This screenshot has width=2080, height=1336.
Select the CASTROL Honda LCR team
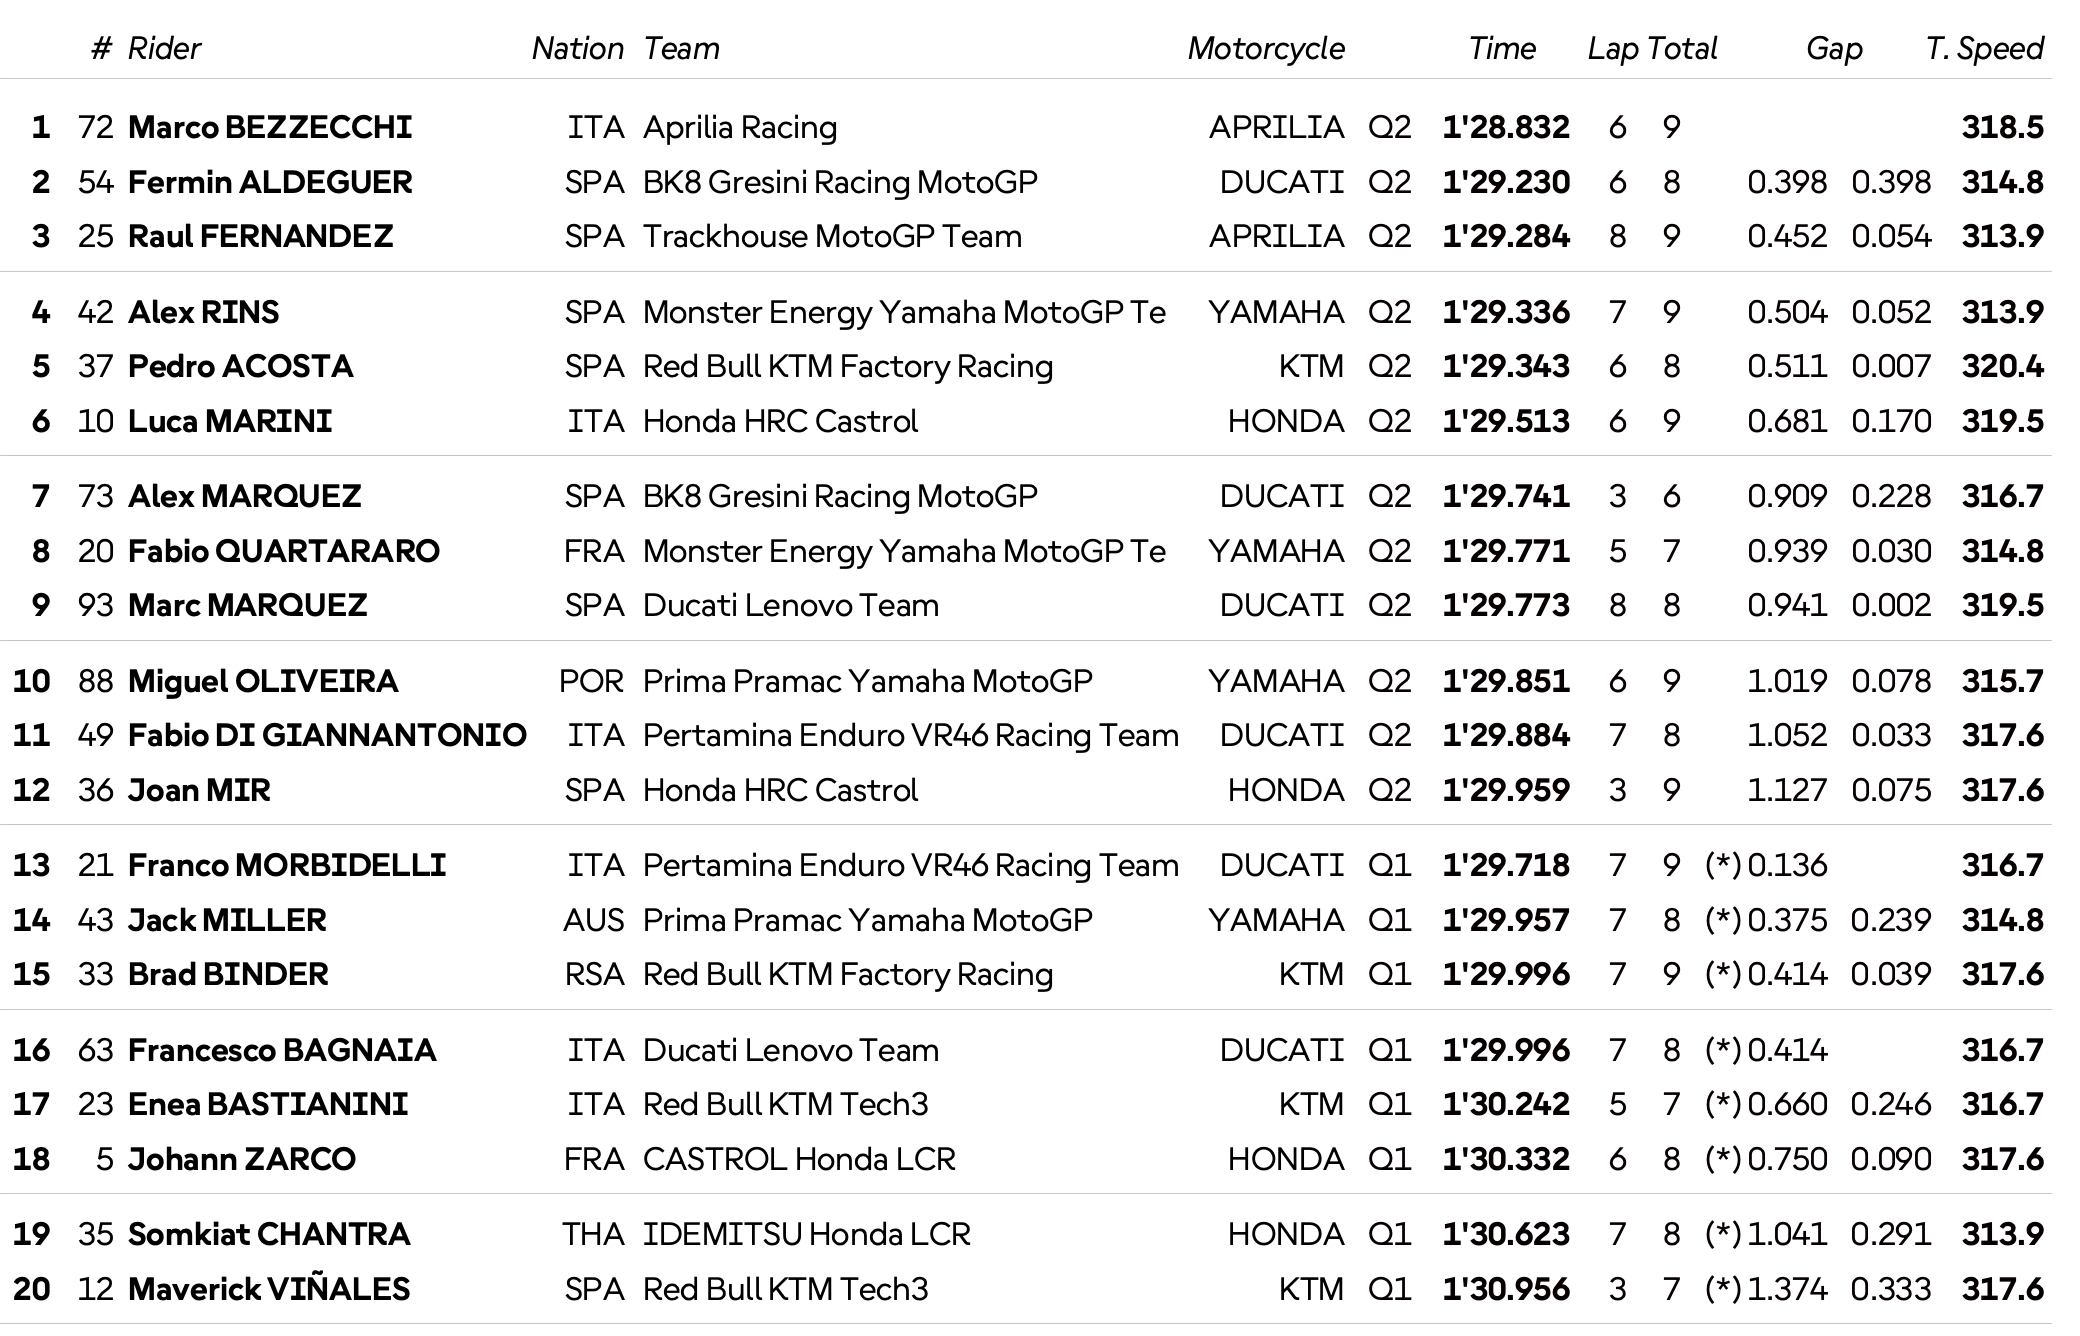(x=799, y=1159)
